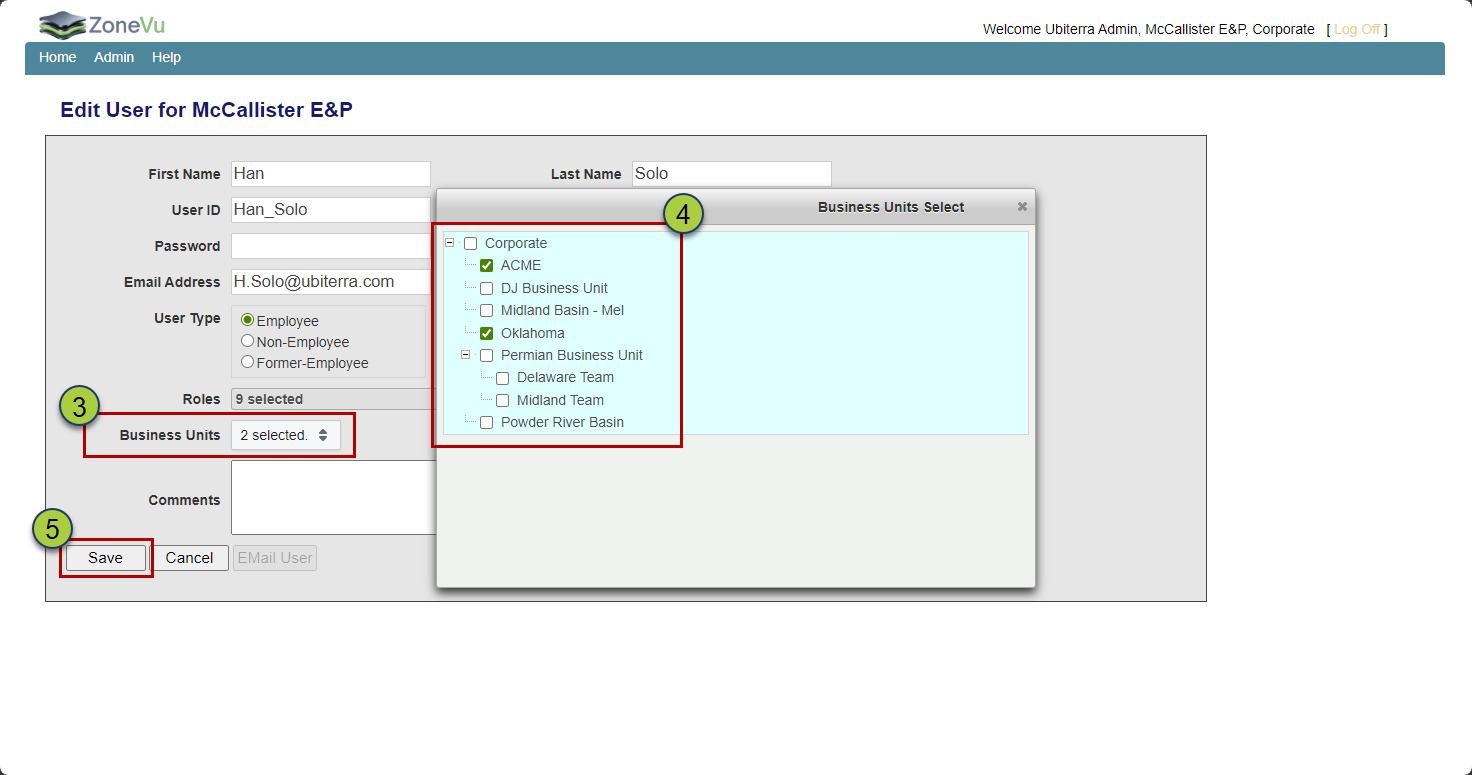Click the ACME tree label
This screenshot has height=775, width=1472.
coord(521,266)
